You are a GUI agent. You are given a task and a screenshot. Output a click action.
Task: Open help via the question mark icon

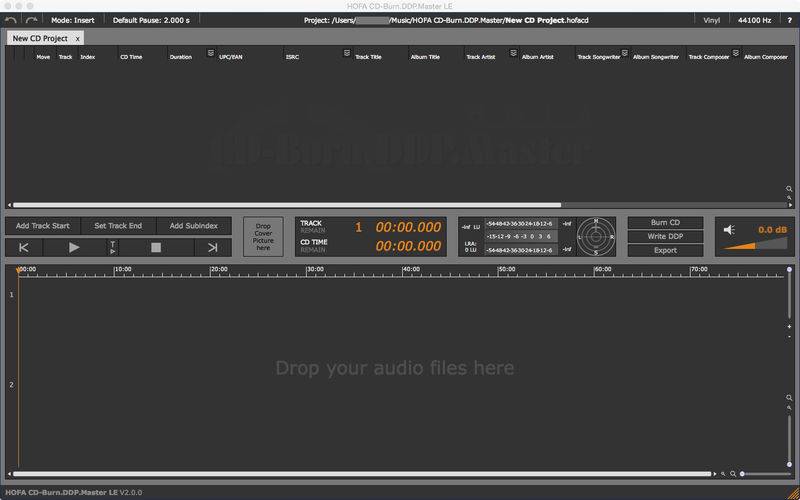click(789, 20)
